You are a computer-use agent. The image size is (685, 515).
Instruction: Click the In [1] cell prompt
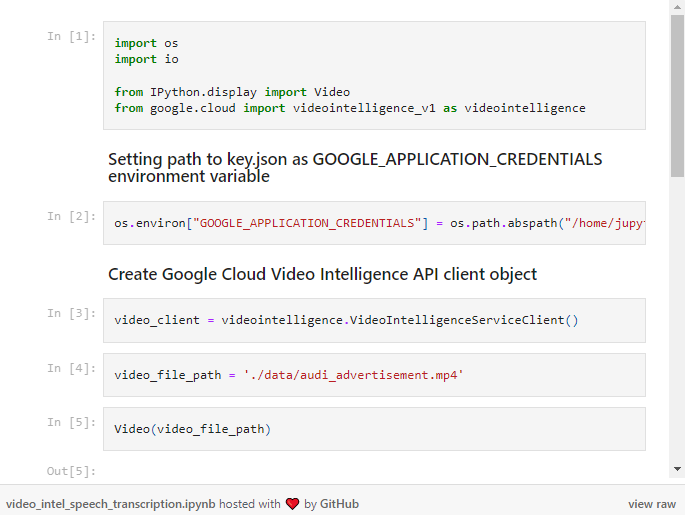point(71,36)
